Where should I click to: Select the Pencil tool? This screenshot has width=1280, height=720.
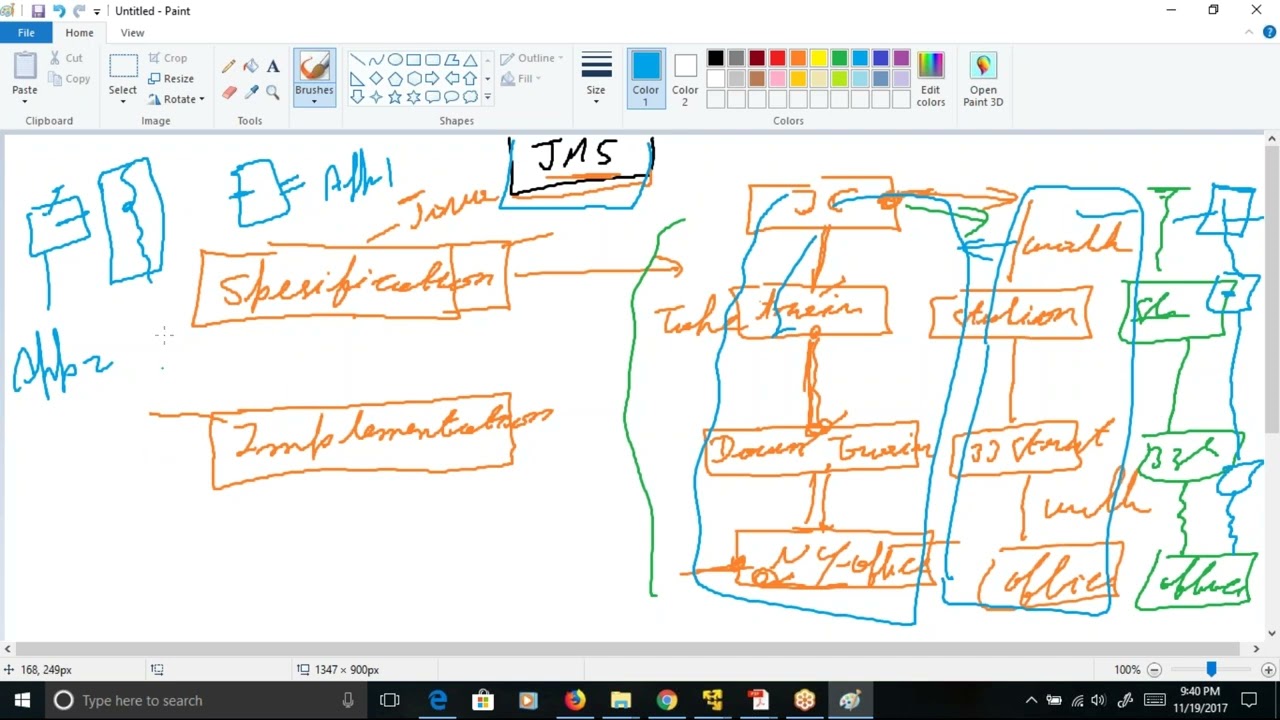pos(229,67)
